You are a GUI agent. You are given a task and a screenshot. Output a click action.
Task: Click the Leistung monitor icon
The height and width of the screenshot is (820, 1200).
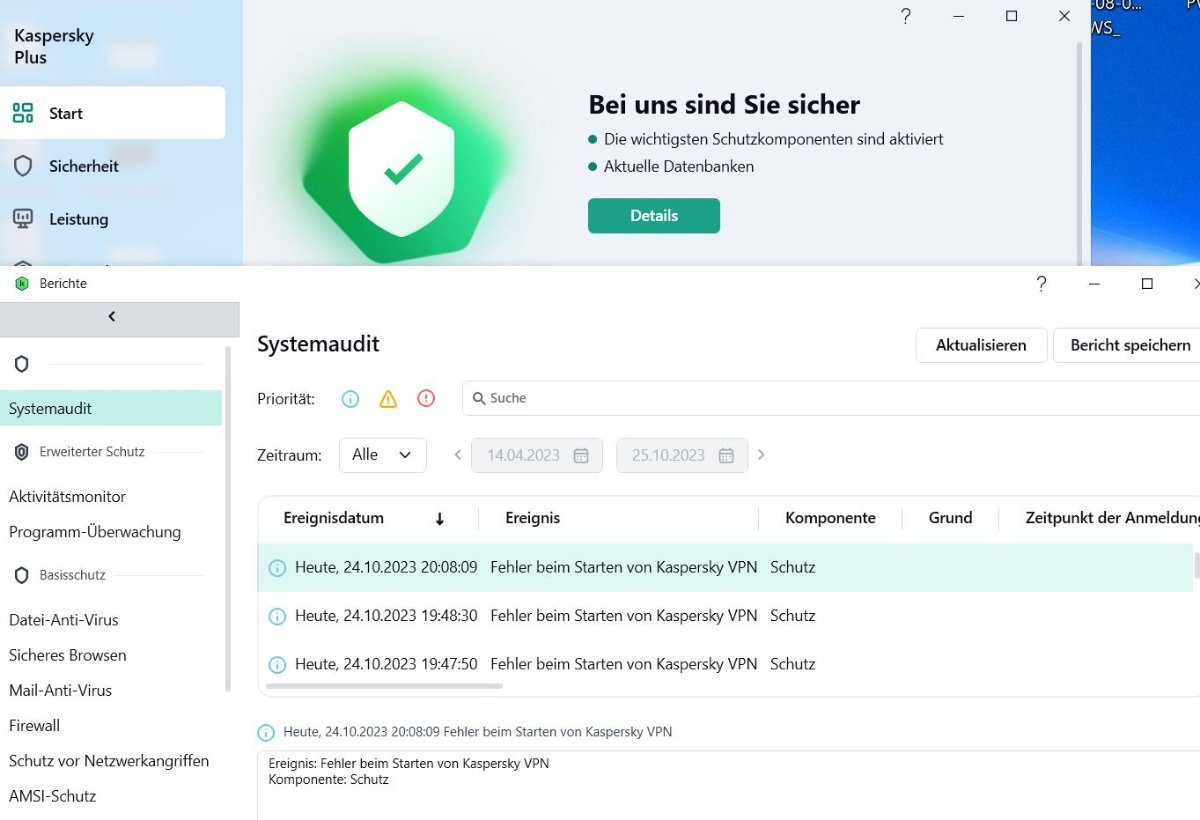[x=23, y=219]
